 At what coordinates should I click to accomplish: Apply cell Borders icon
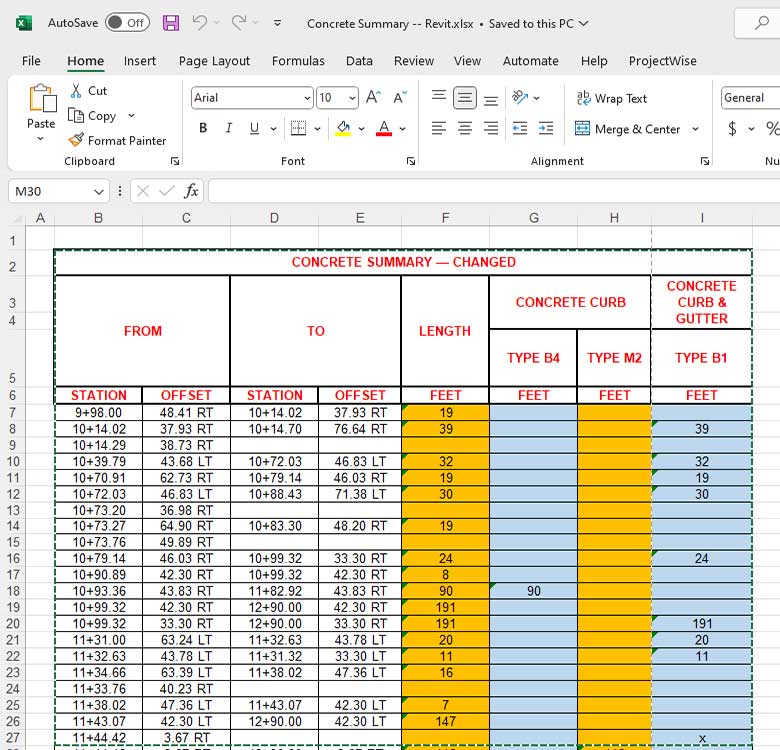tap(298, 128)
